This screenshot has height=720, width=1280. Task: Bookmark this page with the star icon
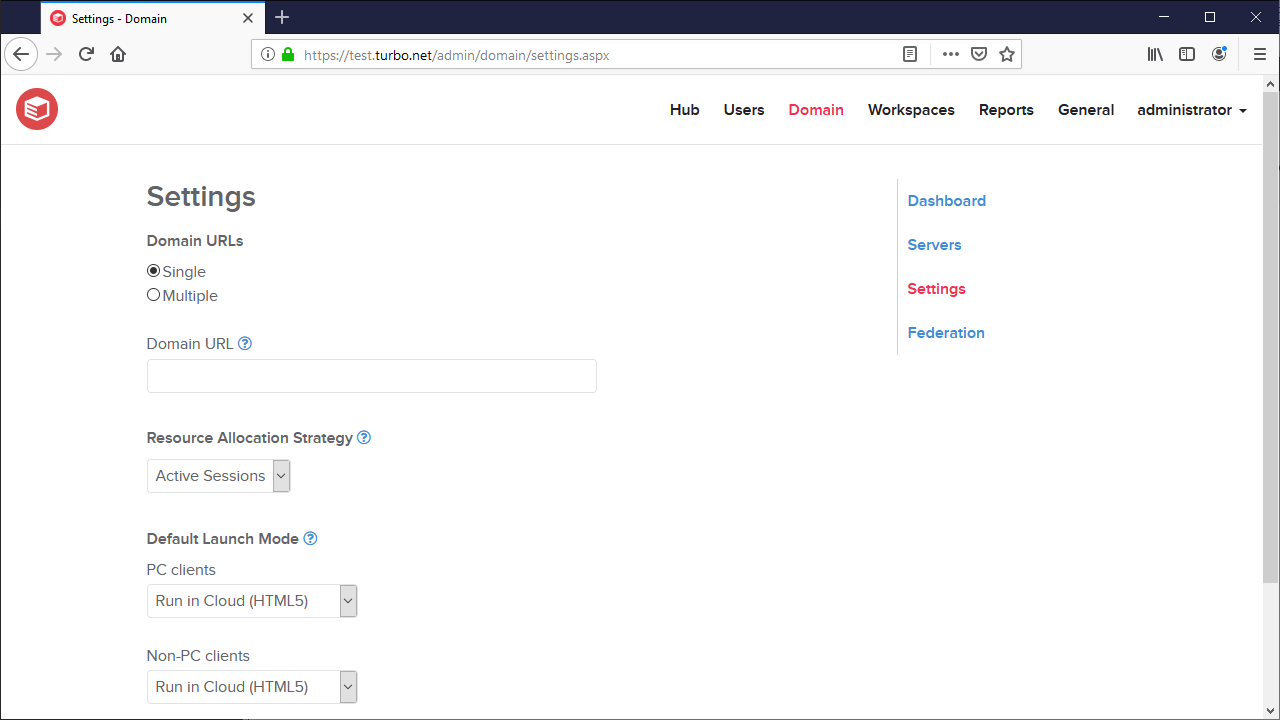point(1006,54)
